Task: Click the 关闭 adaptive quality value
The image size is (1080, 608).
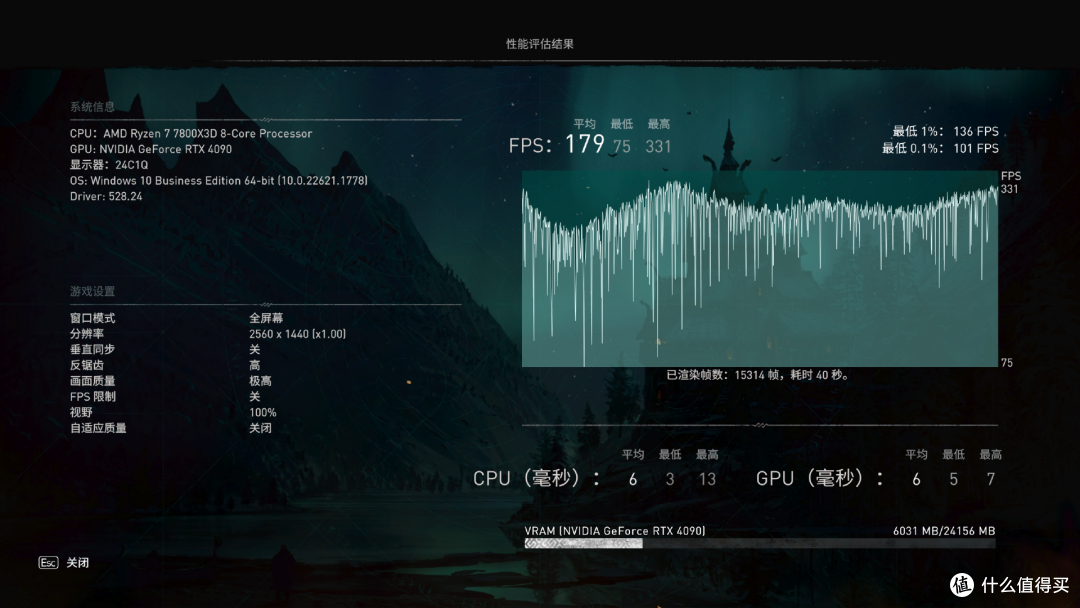Action: click(260, 428)
